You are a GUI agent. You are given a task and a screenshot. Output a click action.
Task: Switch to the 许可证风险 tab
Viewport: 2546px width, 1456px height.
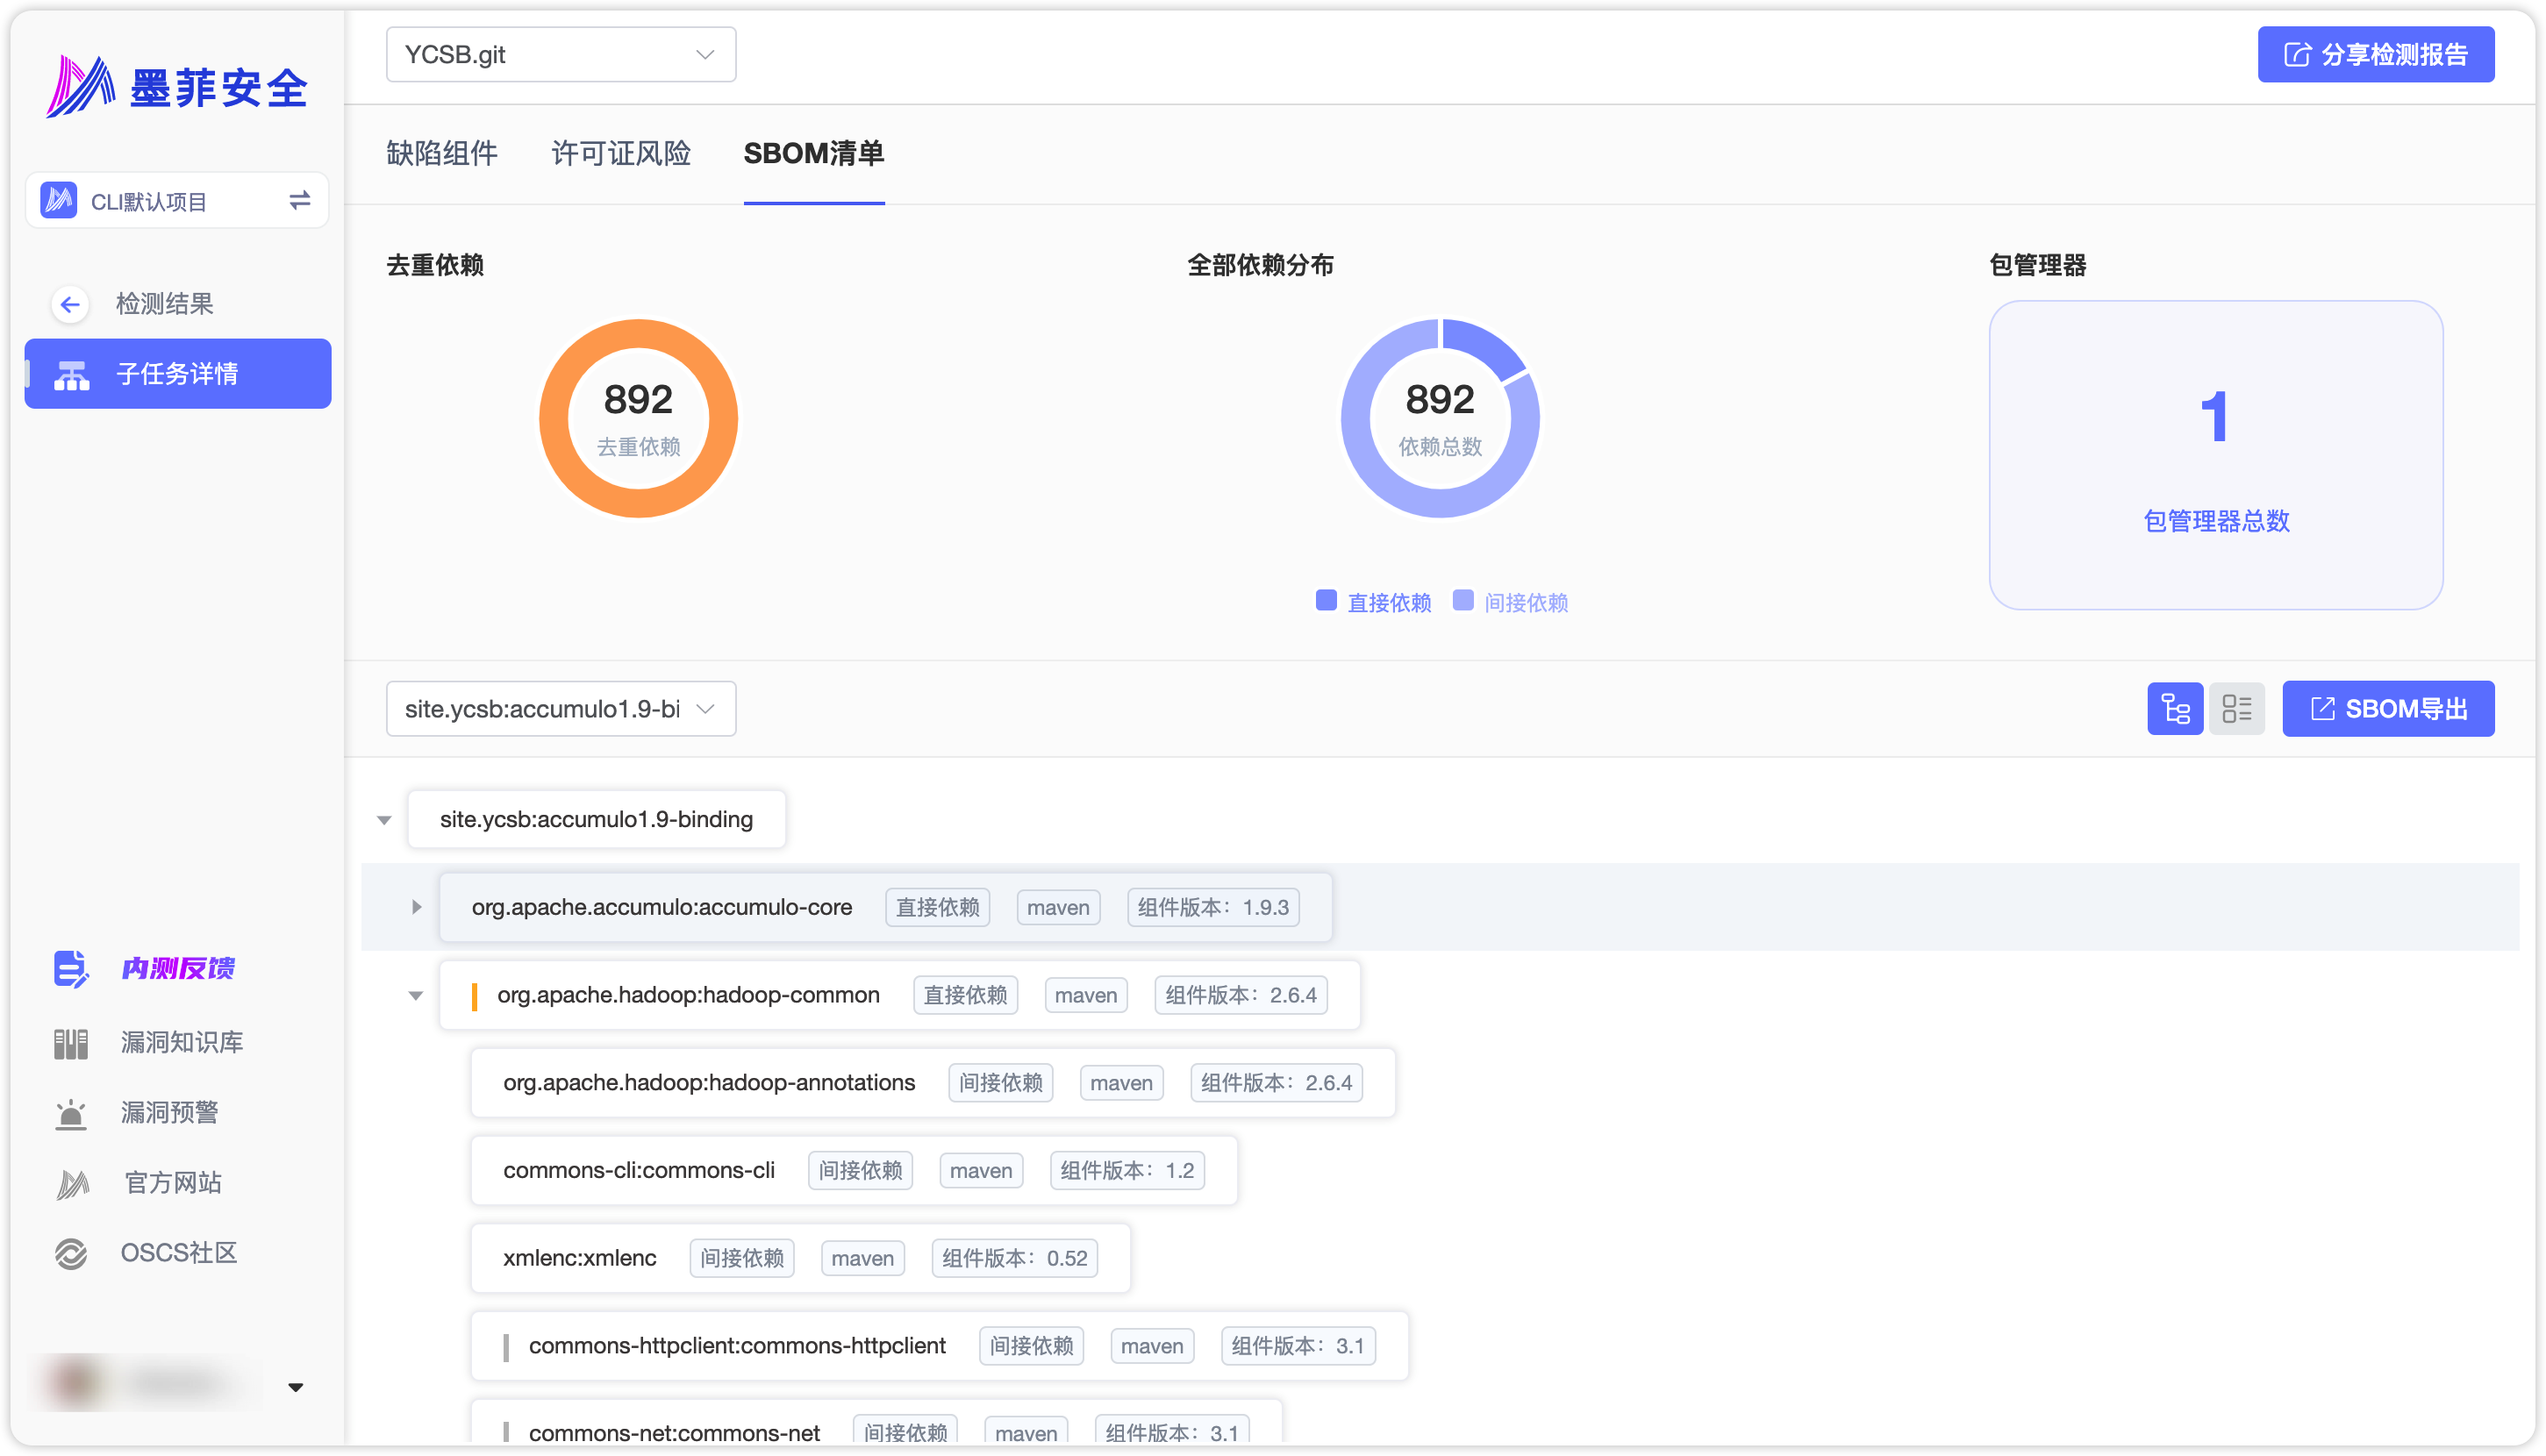pyautogui.click(x=620, y=153)
